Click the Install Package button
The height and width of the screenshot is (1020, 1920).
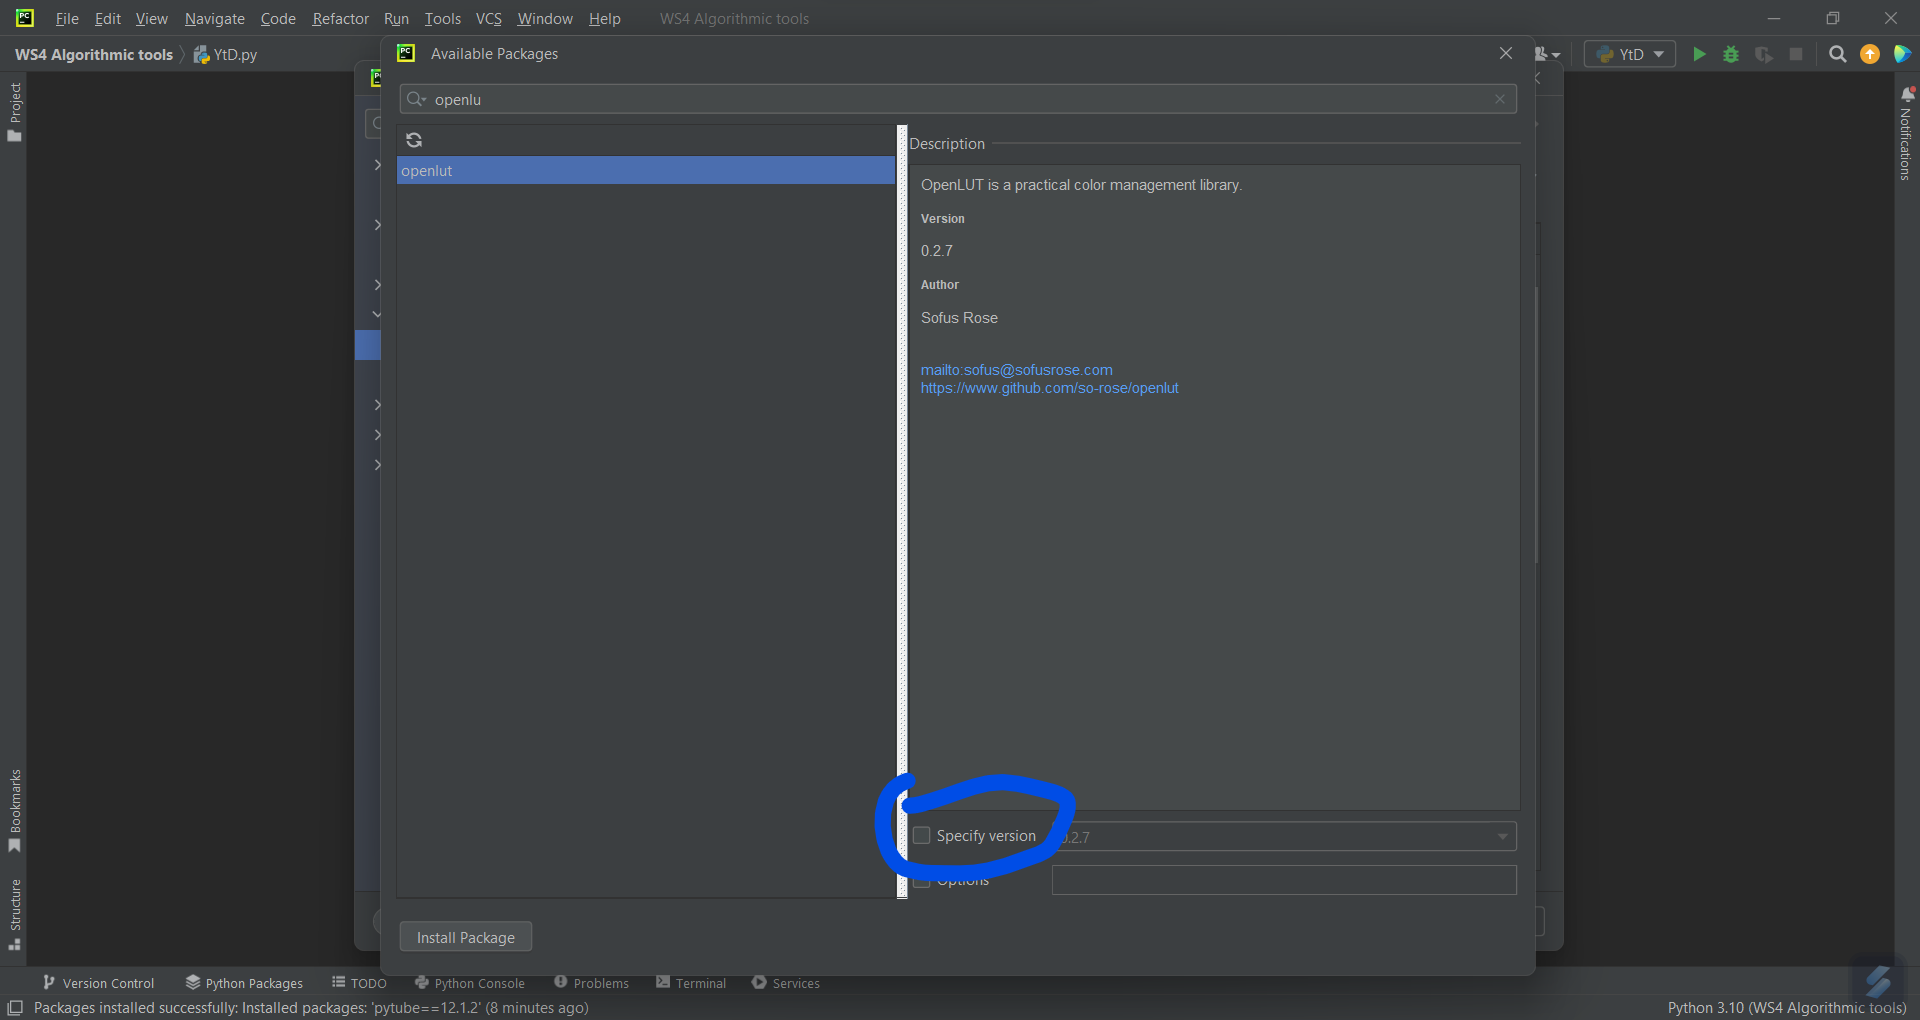pos(466,937)
